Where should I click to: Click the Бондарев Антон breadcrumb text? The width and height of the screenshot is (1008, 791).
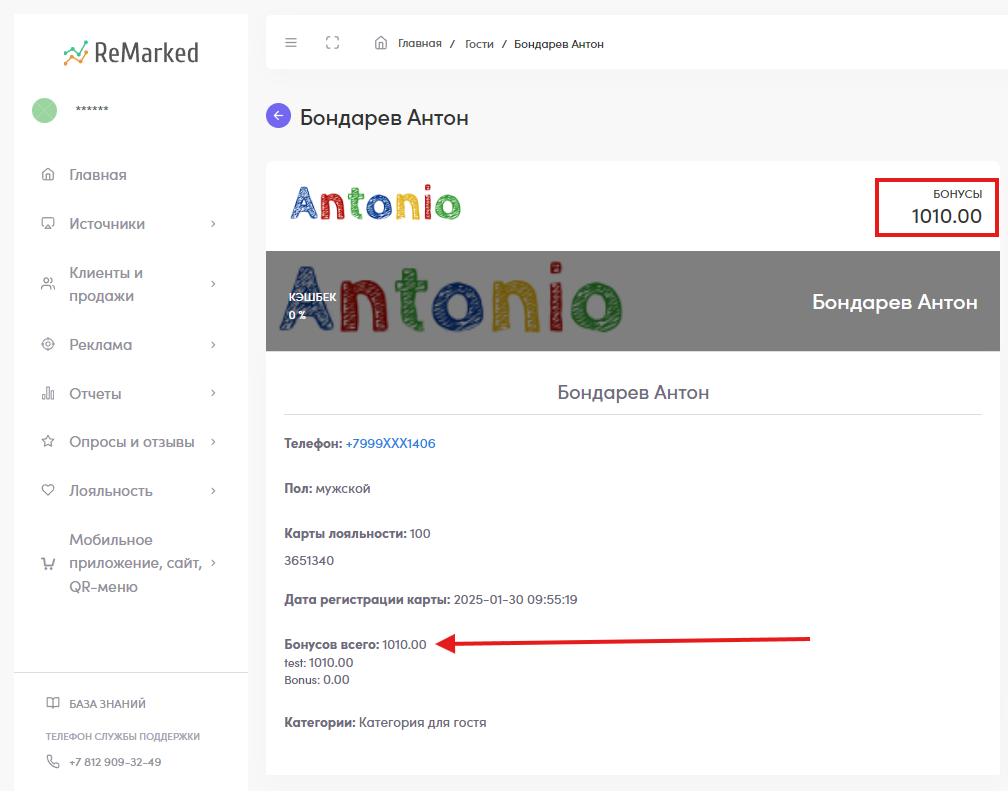point(559,44)
